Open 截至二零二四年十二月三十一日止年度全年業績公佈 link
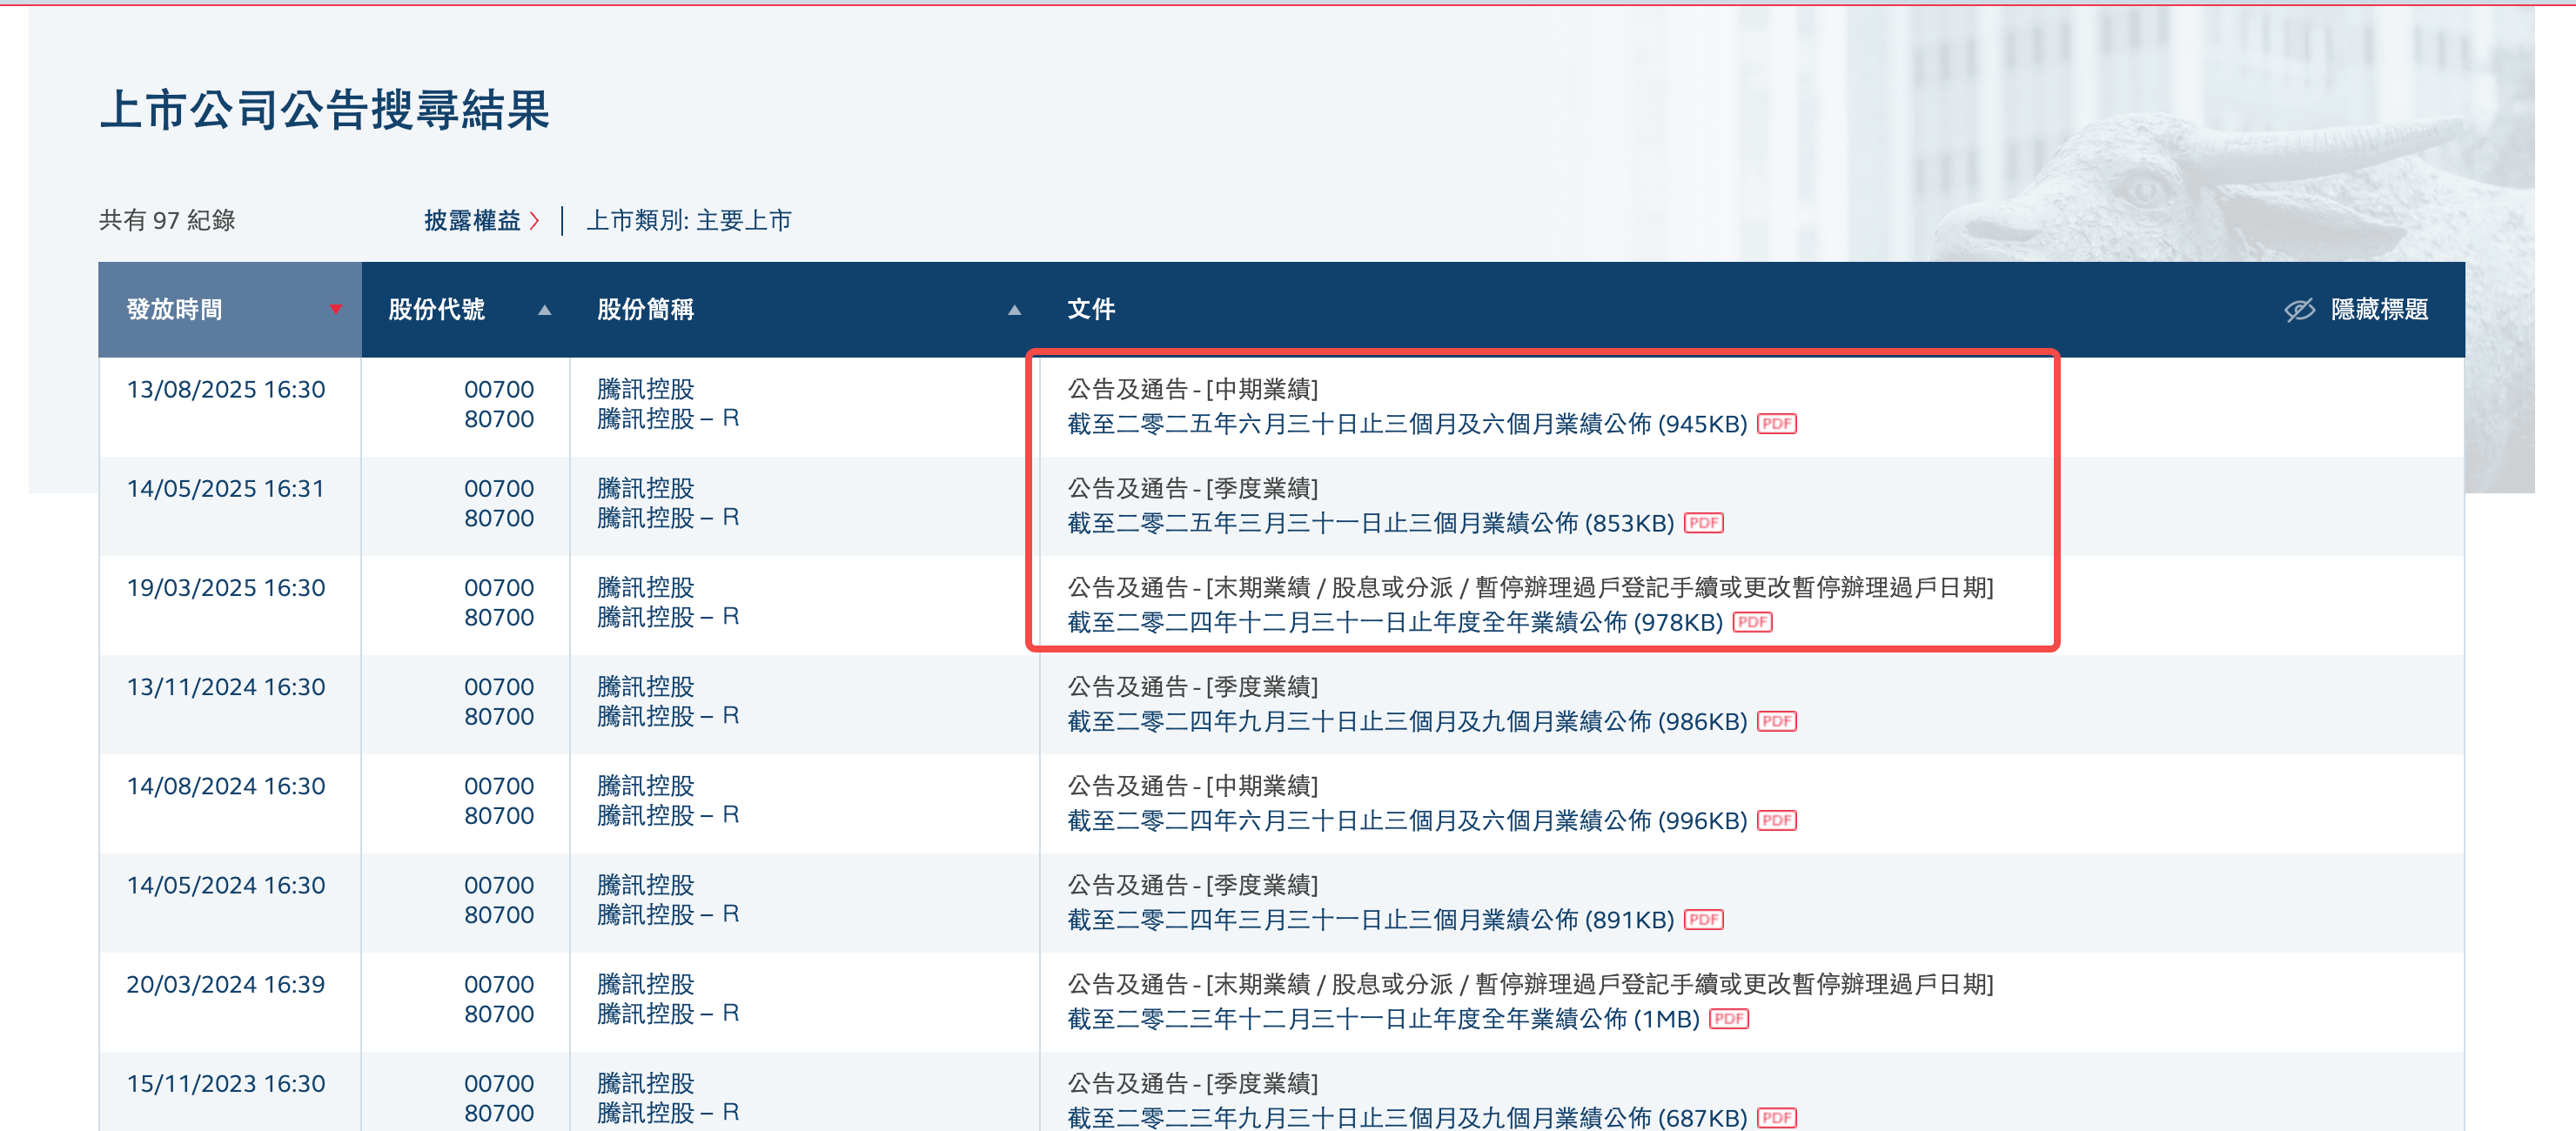 1394,622
